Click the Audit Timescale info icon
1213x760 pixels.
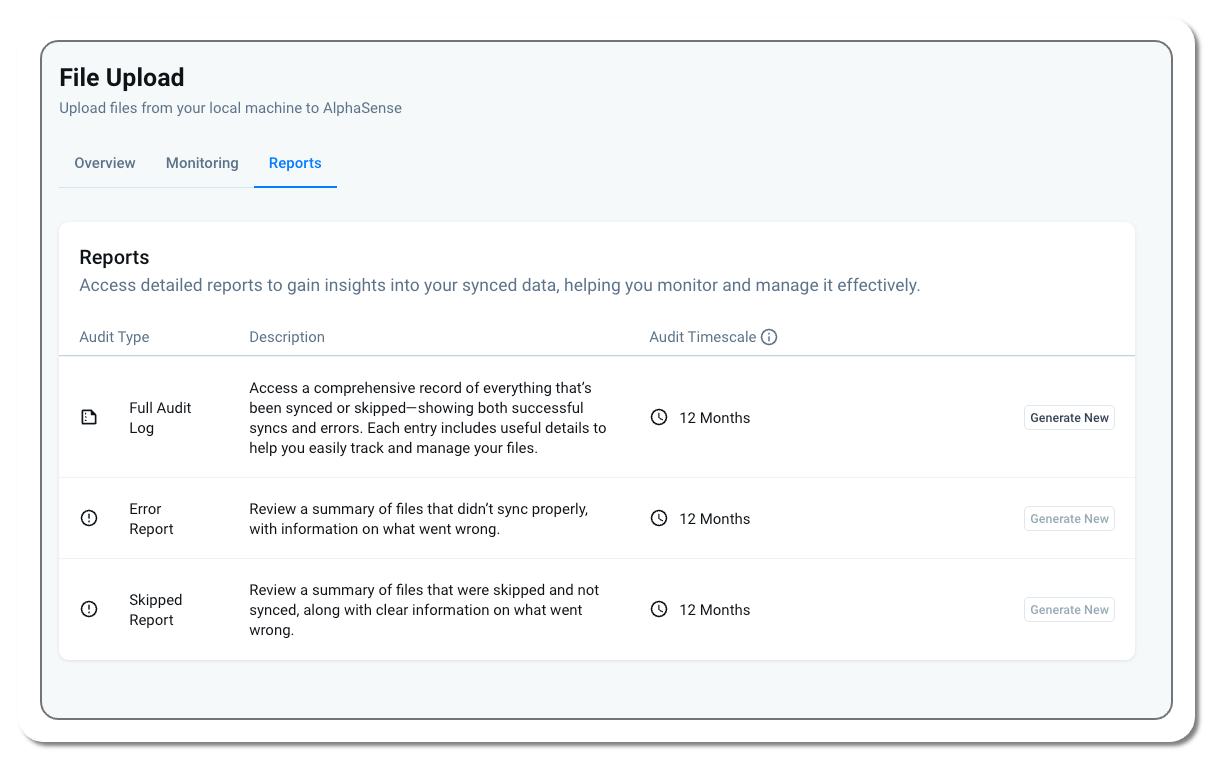tap(769, 337)
